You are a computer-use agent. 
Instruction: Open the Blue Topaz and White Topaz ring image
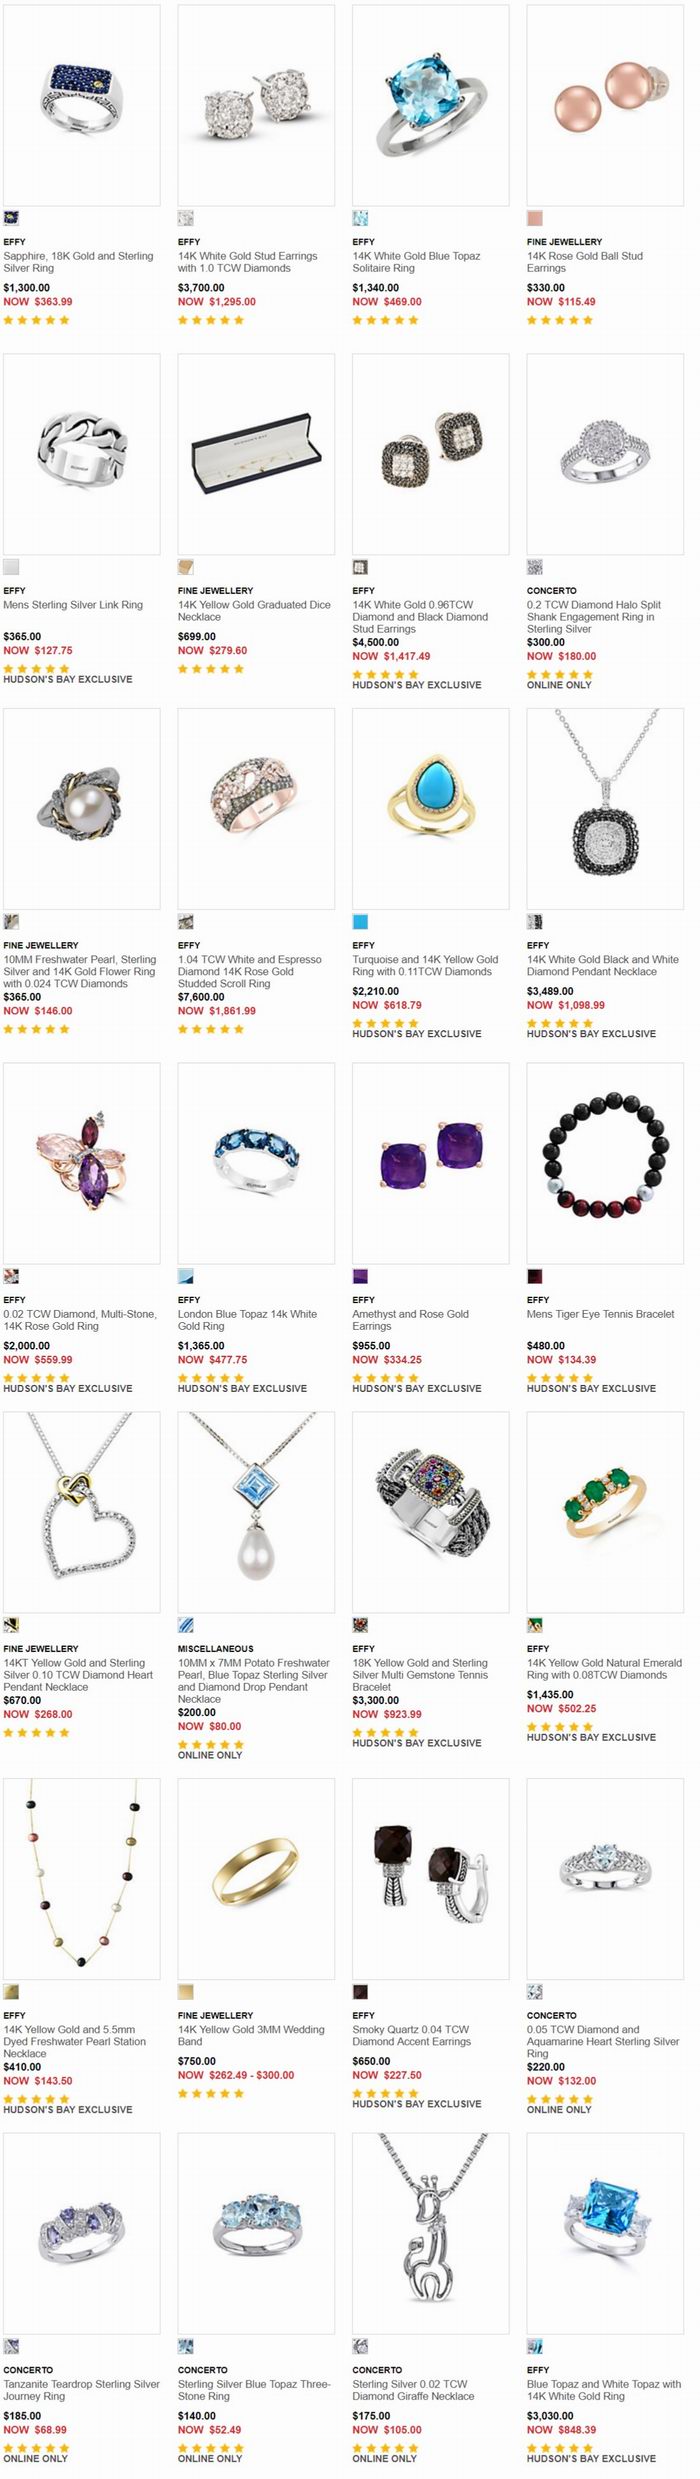(605, 2233)
